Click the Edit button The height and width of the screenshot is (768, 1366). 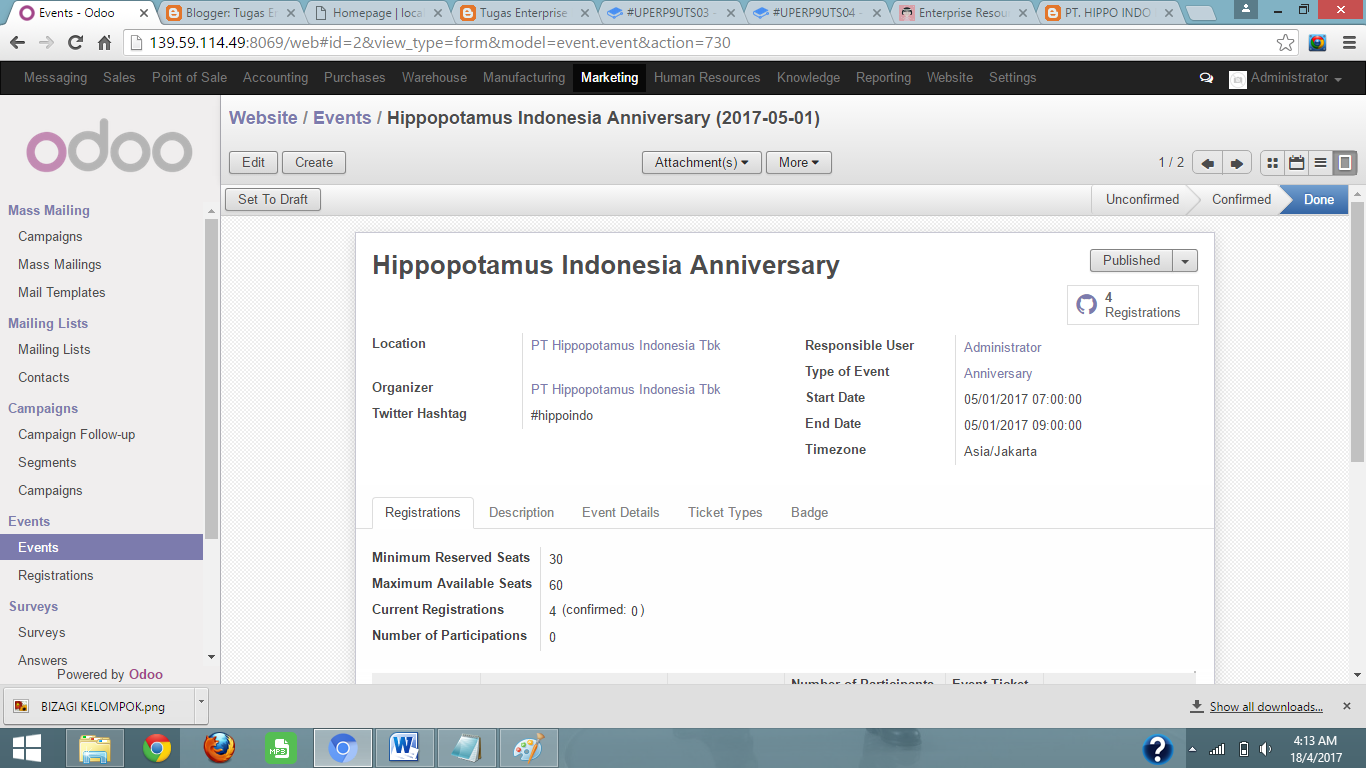[253, 163]
